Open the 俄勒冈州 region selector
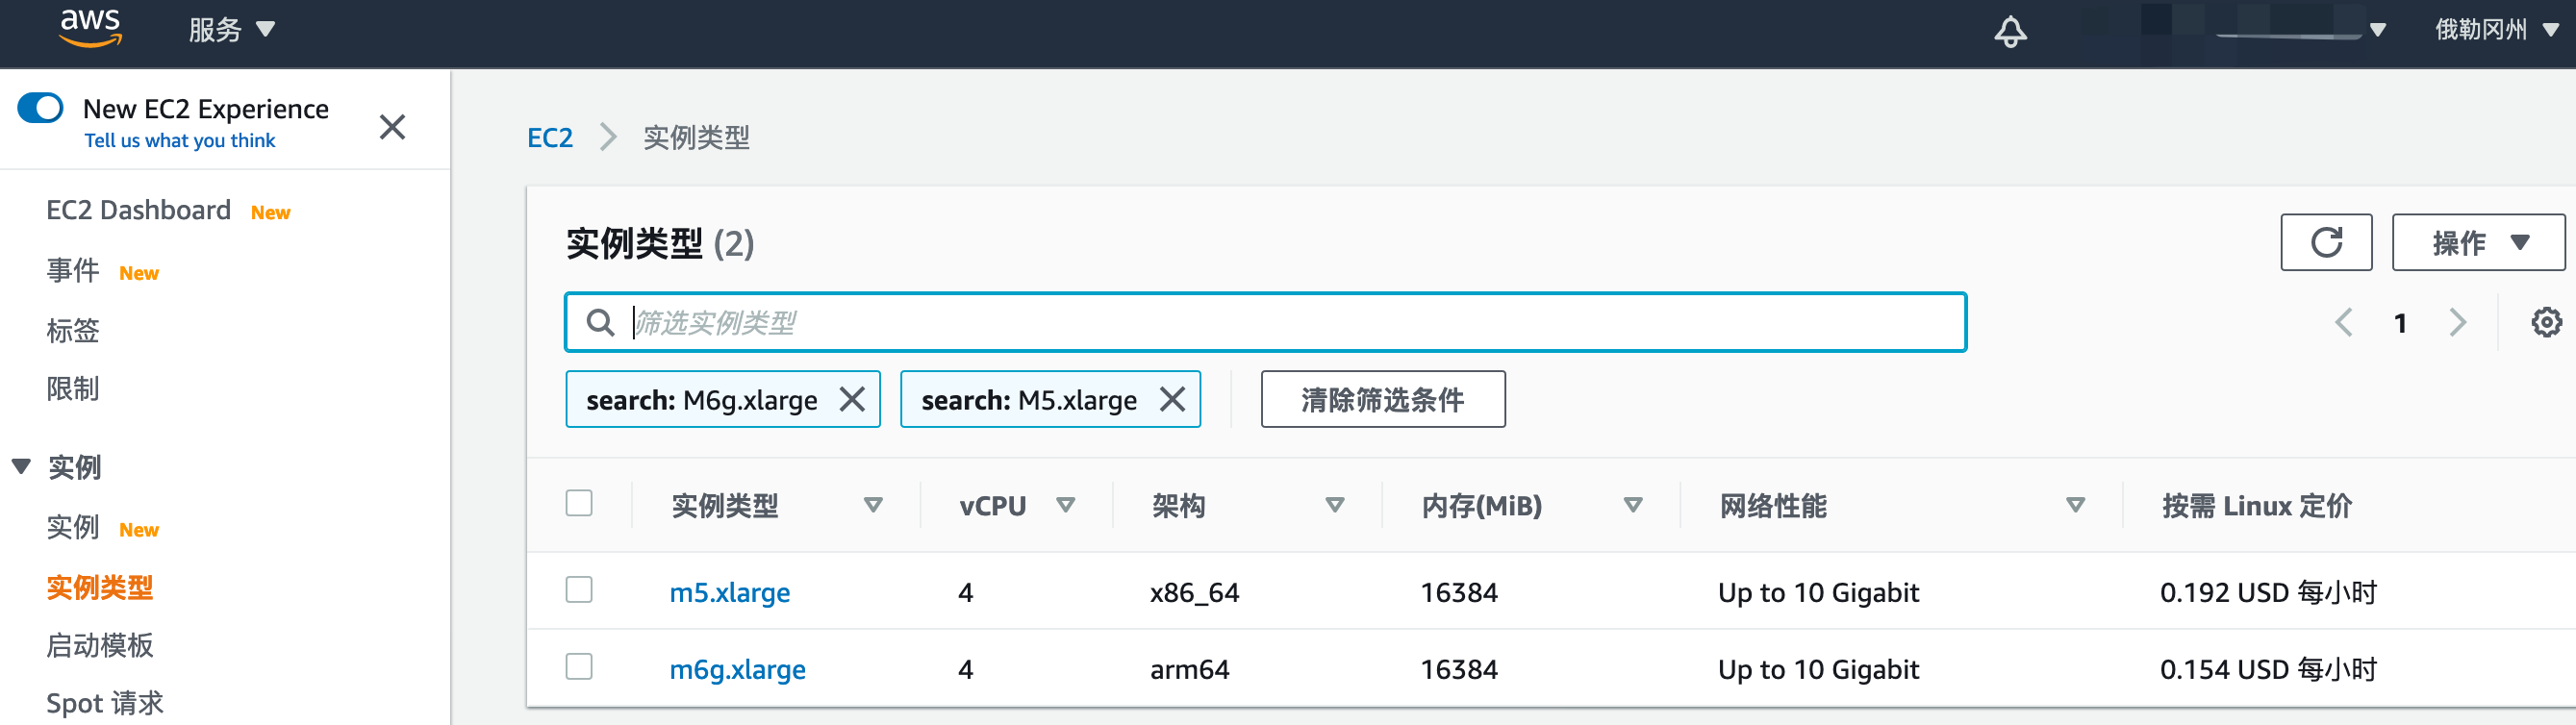Viewport: 2576px width, 725px height. 2494,30
